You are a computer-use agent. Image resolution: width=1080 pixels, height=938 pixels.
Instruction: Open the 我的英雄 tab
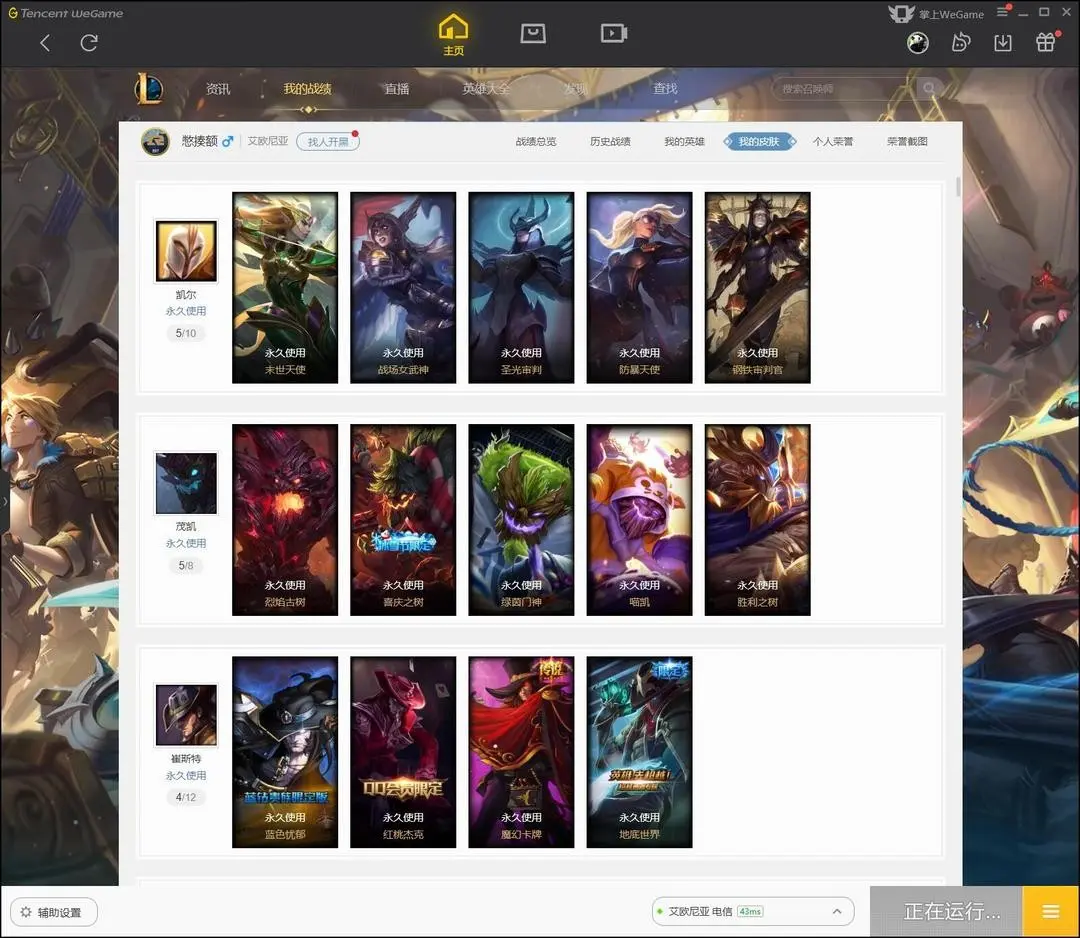685,142
